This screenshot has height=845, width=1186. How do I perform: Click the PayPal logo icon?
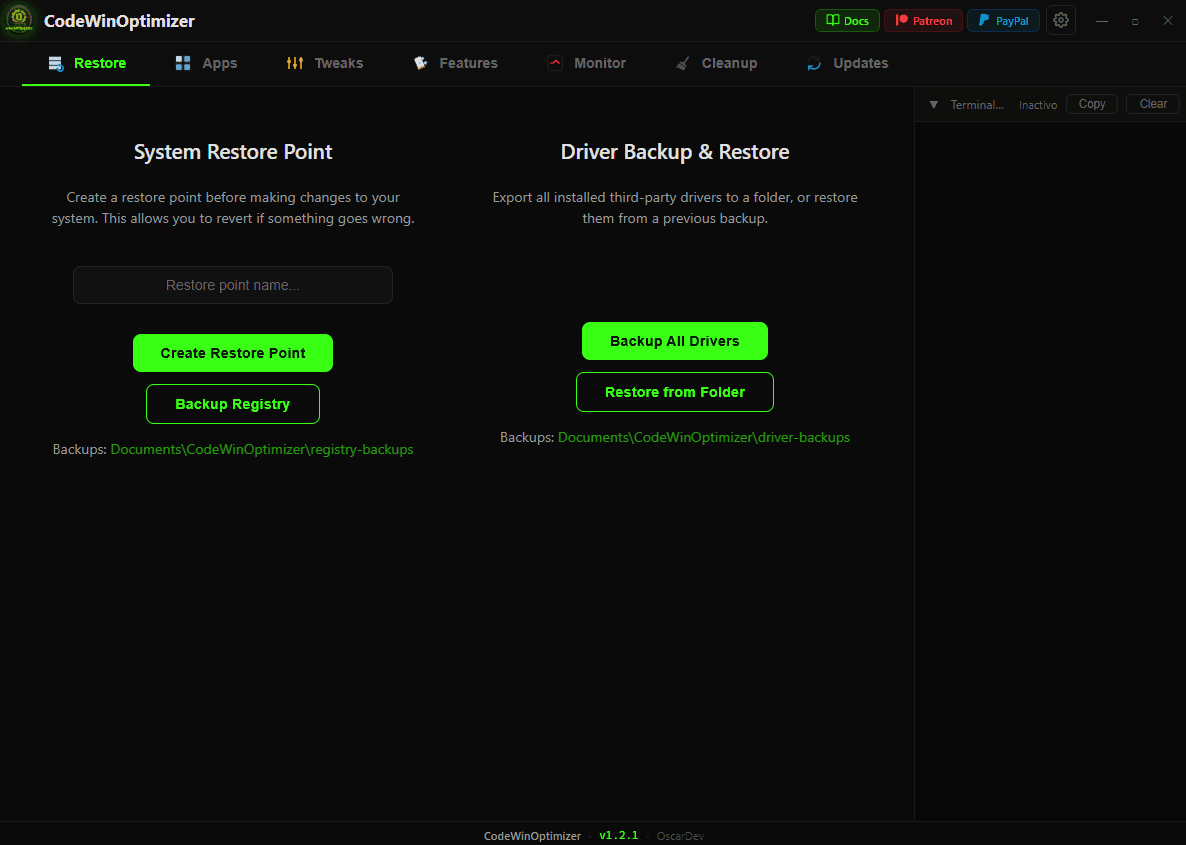pyautogui.click(x=984, y=20)
